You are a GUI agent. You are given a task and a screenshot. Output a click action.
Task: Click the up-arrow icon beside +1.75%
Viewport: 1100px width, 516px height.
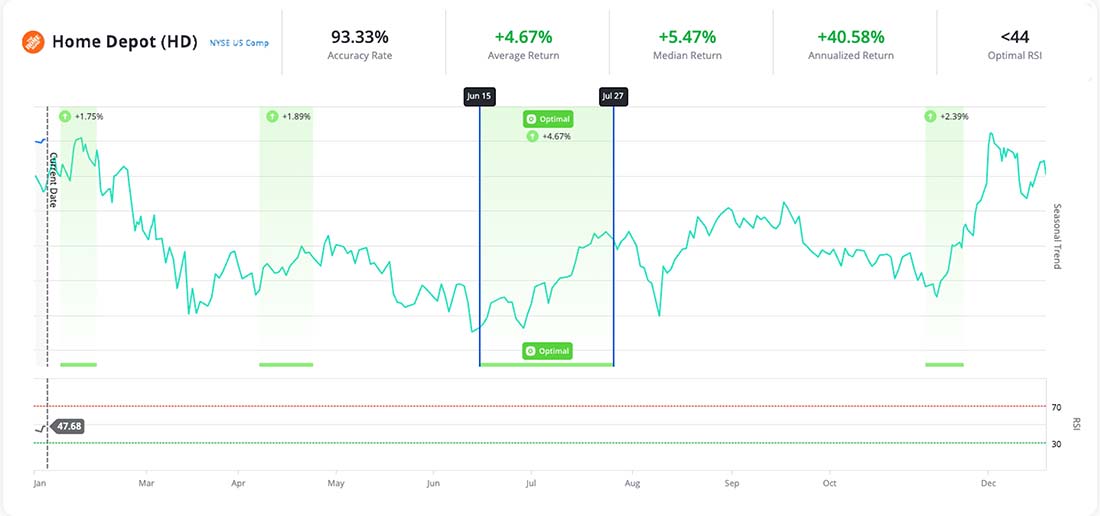66,116
